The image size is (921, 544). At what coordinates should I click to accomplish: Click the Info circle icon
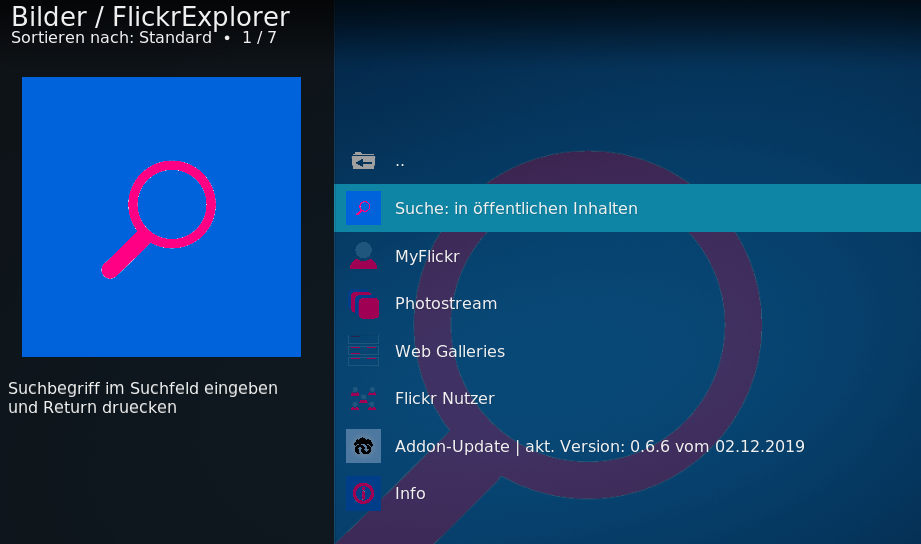pyautogui.click(x=364, y=493)
